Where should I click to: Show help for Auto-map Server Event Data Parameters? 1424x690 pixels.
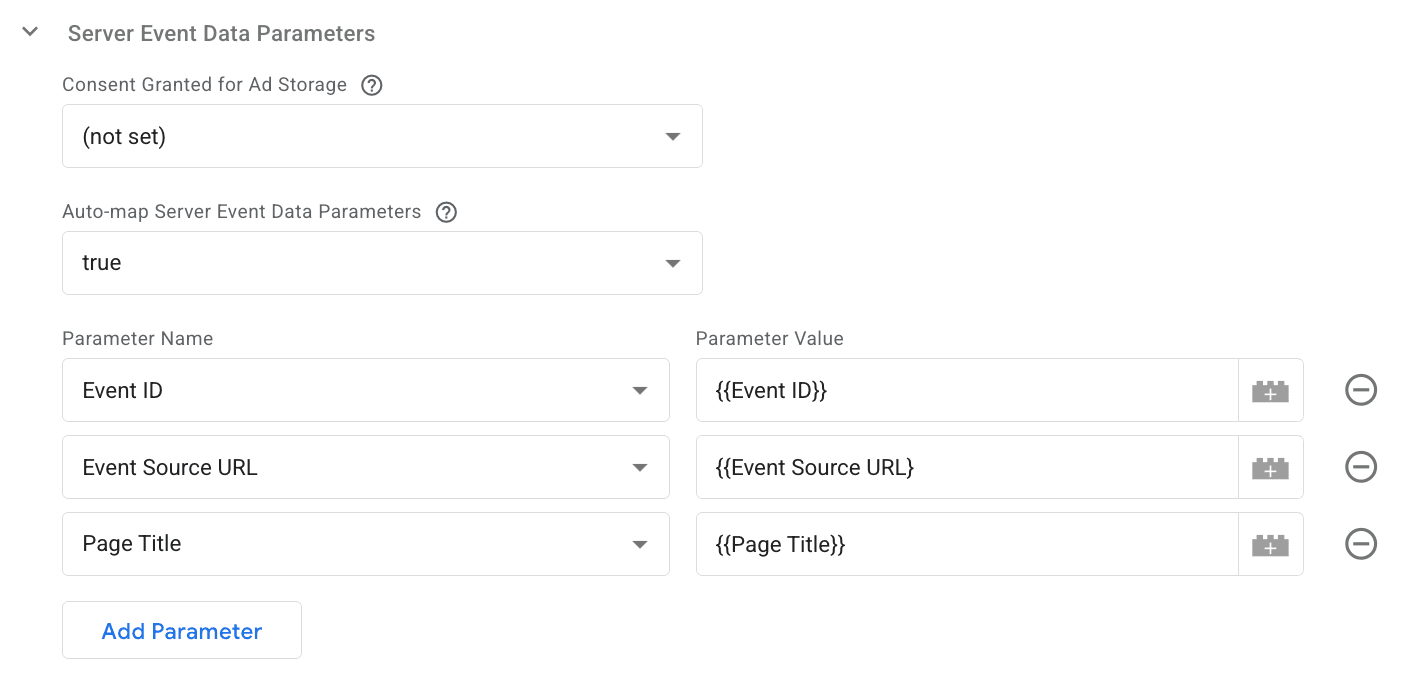click(447, 212)
